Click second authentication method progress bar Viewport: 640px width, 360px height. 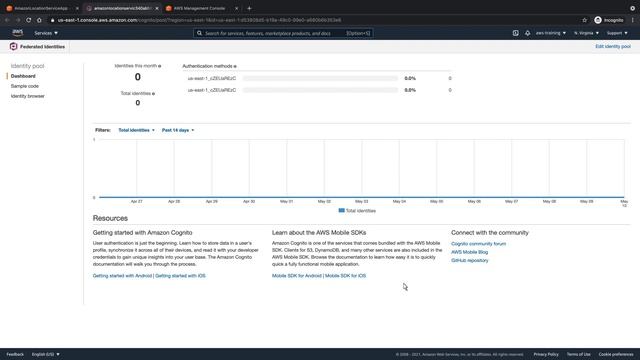320,90
